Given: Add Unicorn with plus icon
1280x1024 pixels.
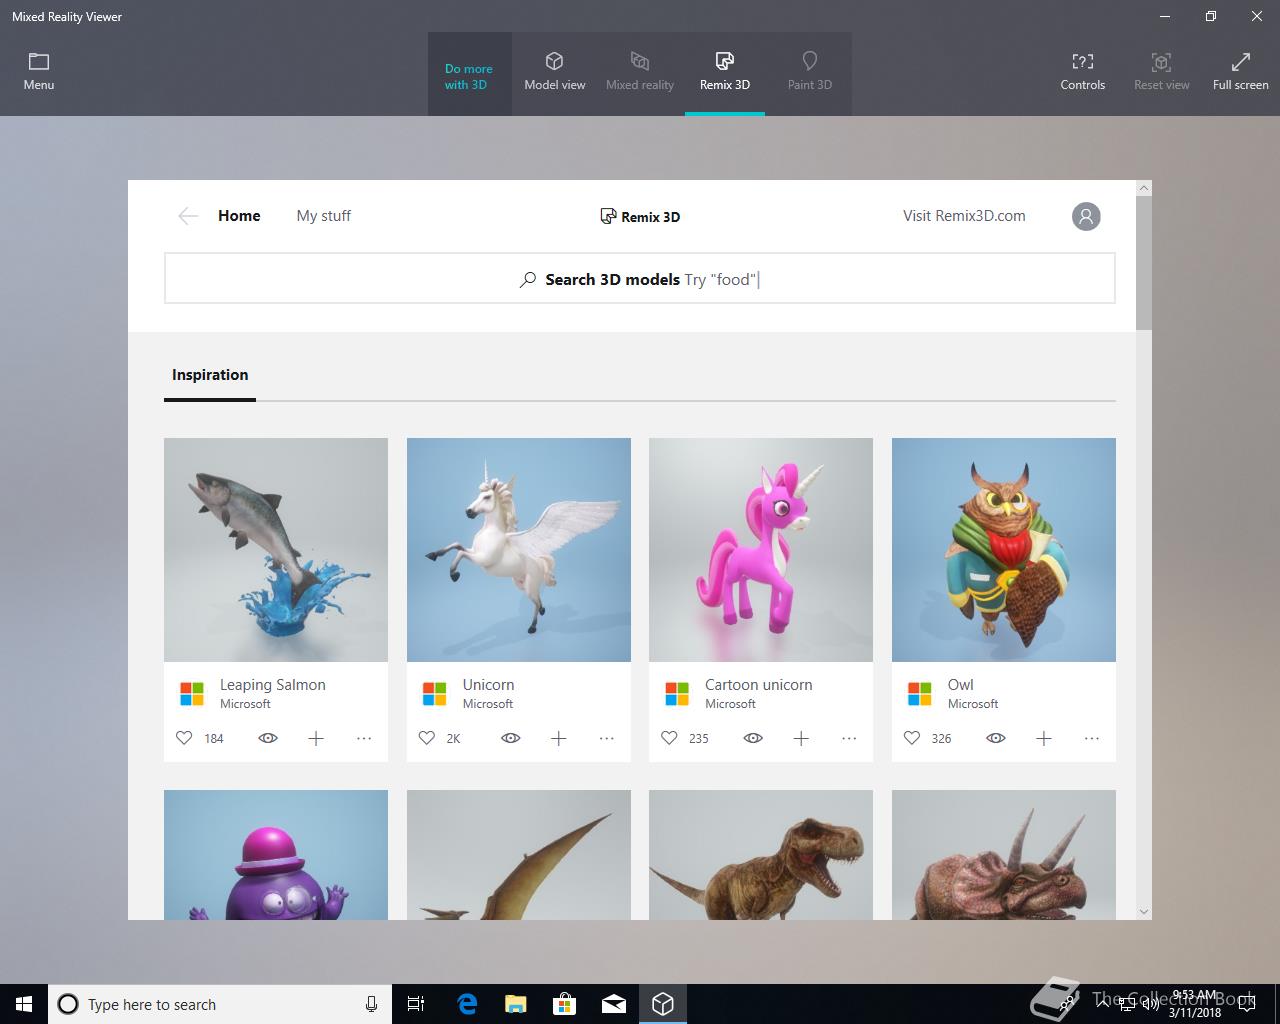Looking at the screenshot, I should tap(559, 738).
